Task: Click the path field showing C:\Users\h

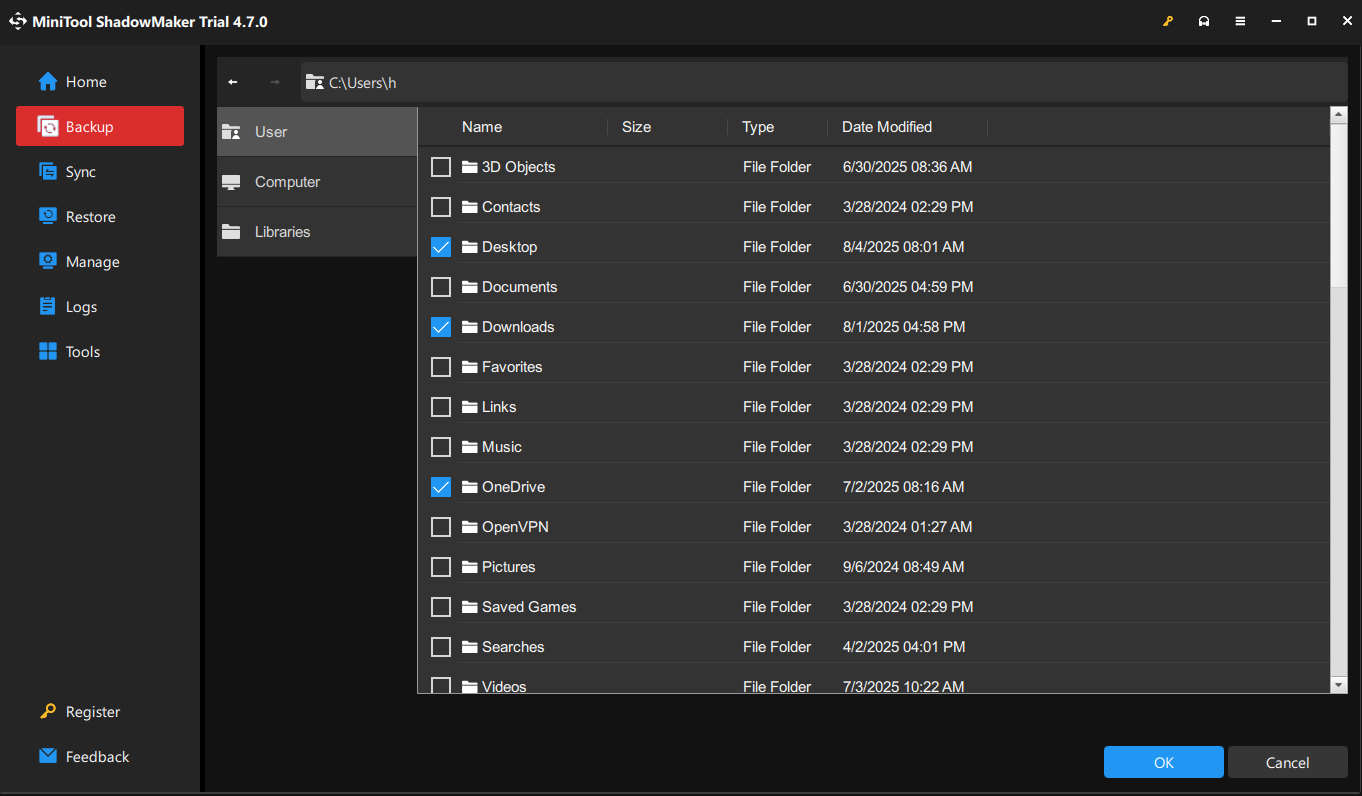Action: tap(700, 82)
